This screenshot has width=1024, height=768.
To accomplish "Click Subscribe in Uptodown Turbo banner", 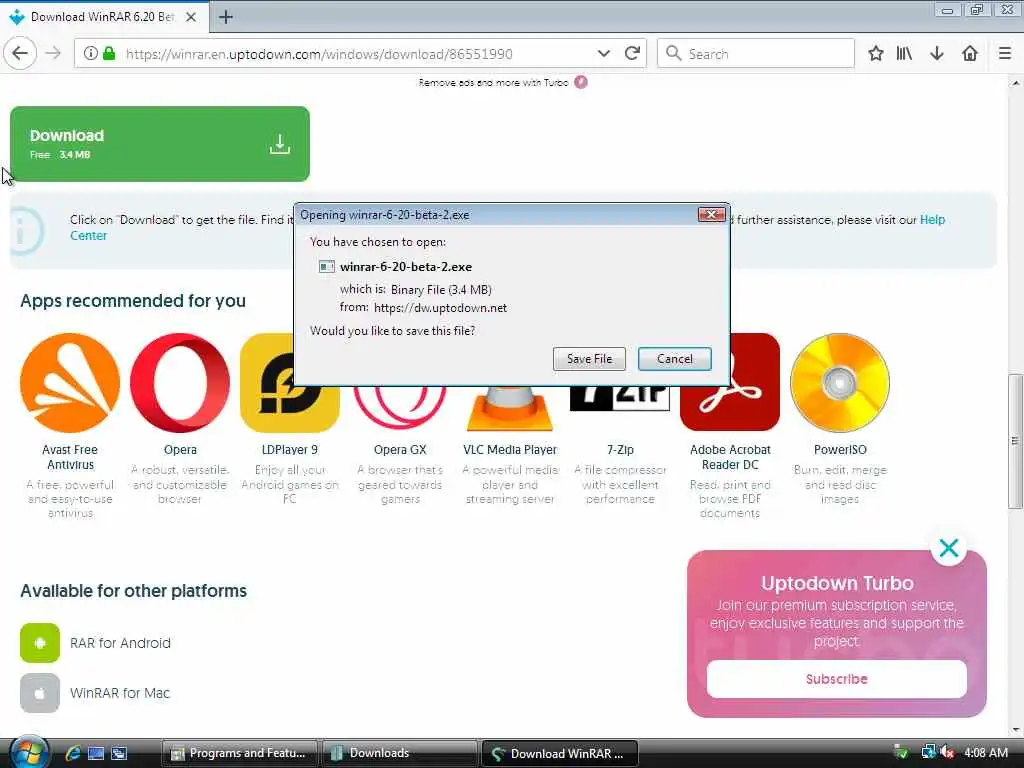I will pyautogui.click(x=837, y=679).
